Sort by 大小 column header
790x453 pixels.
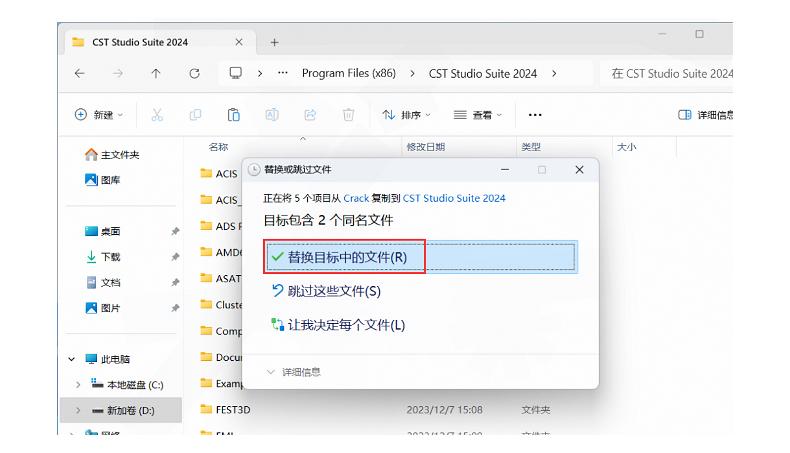(x=627, y=147)
